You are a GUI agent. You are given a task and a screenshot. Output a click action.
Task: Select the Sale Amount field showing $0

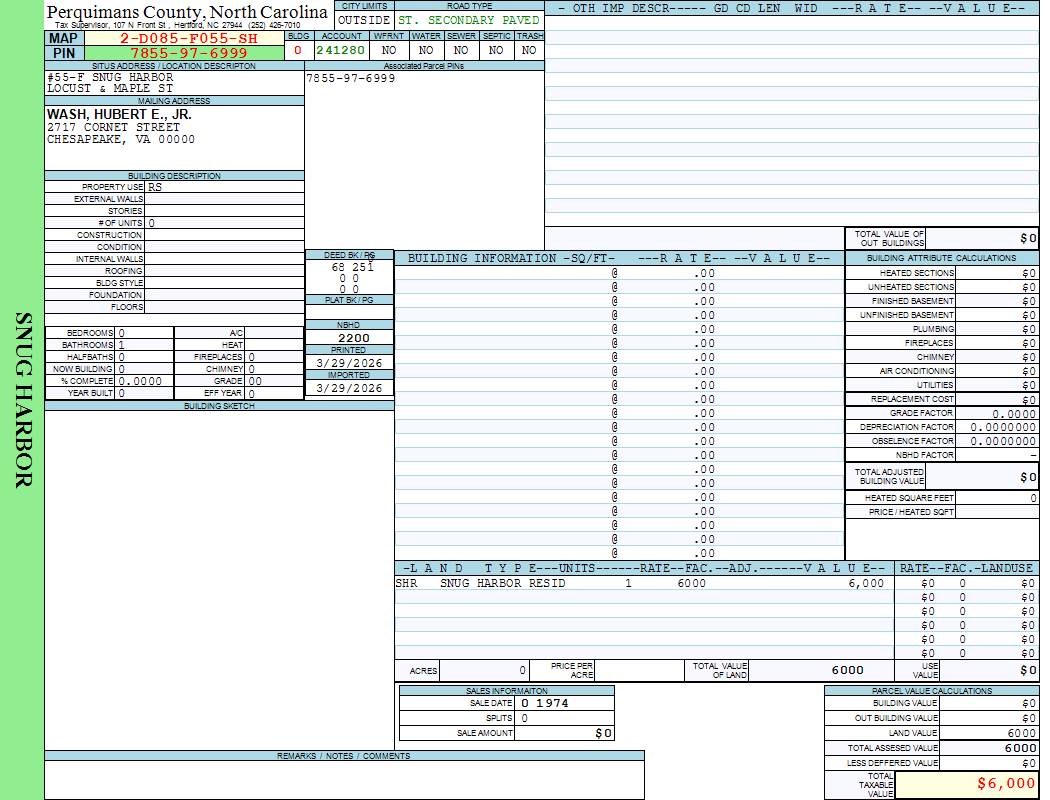[x=563, y=733]
